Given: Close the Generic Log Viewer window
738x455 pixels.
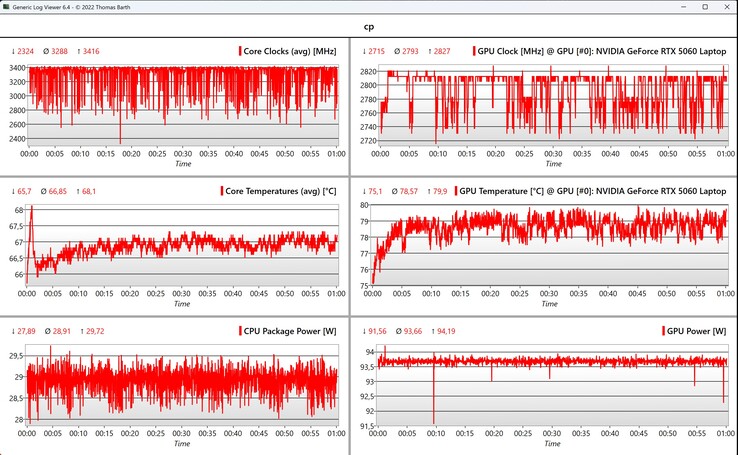Looking at the screenshot, I should tap(725, 7).
